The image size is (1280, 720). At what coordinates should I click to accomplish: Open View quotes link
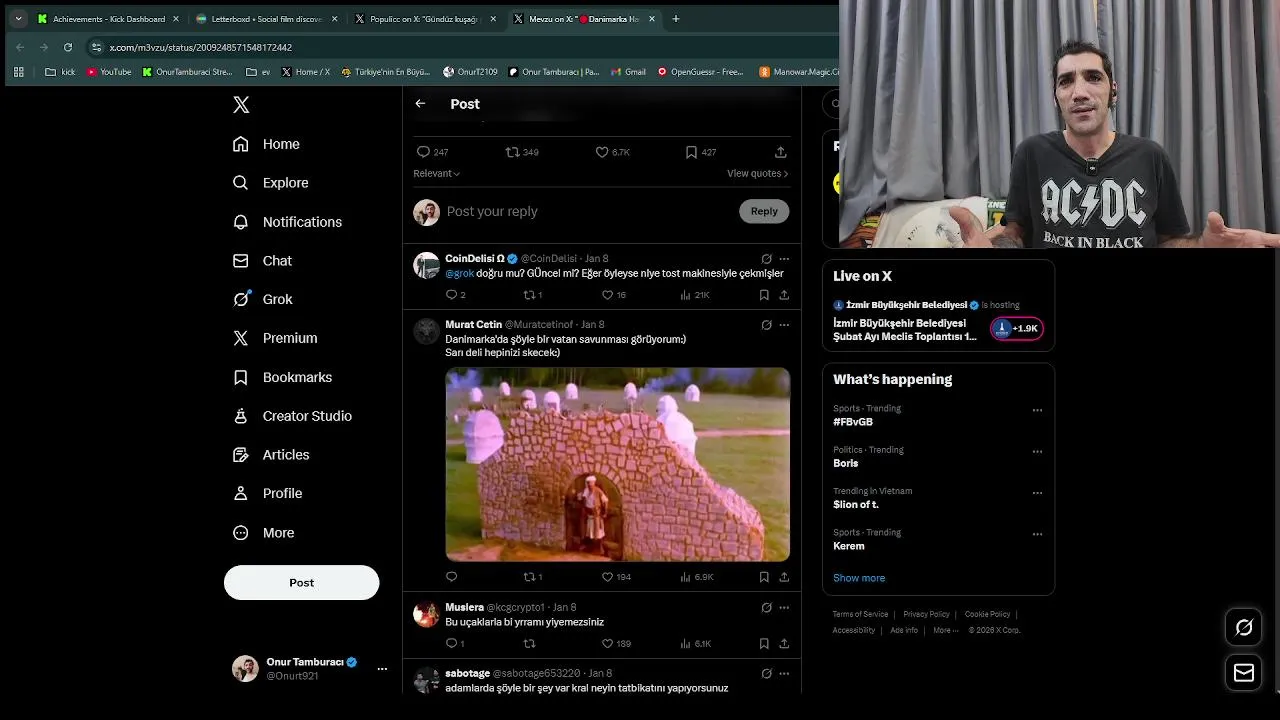[x=757, y=173]
